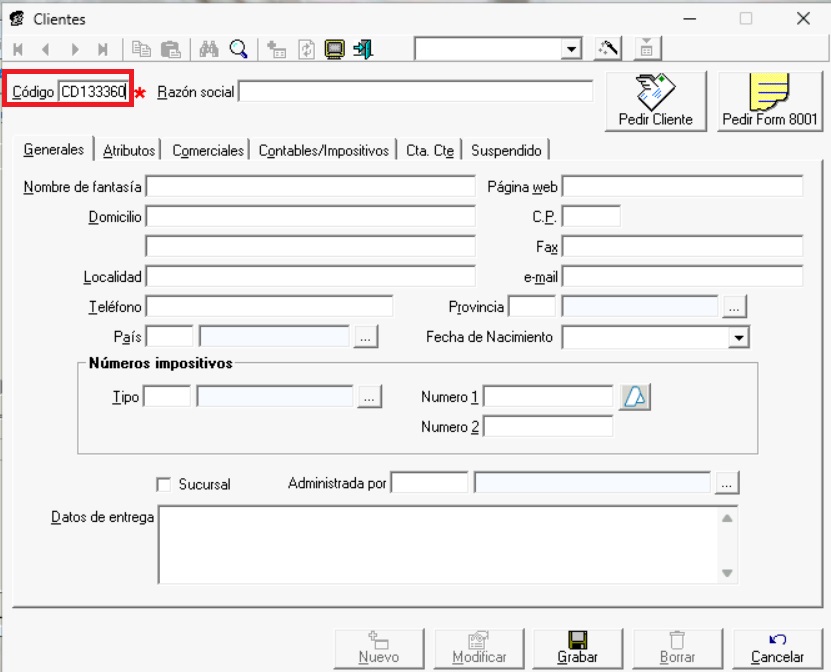Click the exit door icon in toolbar

click(364, 49)
